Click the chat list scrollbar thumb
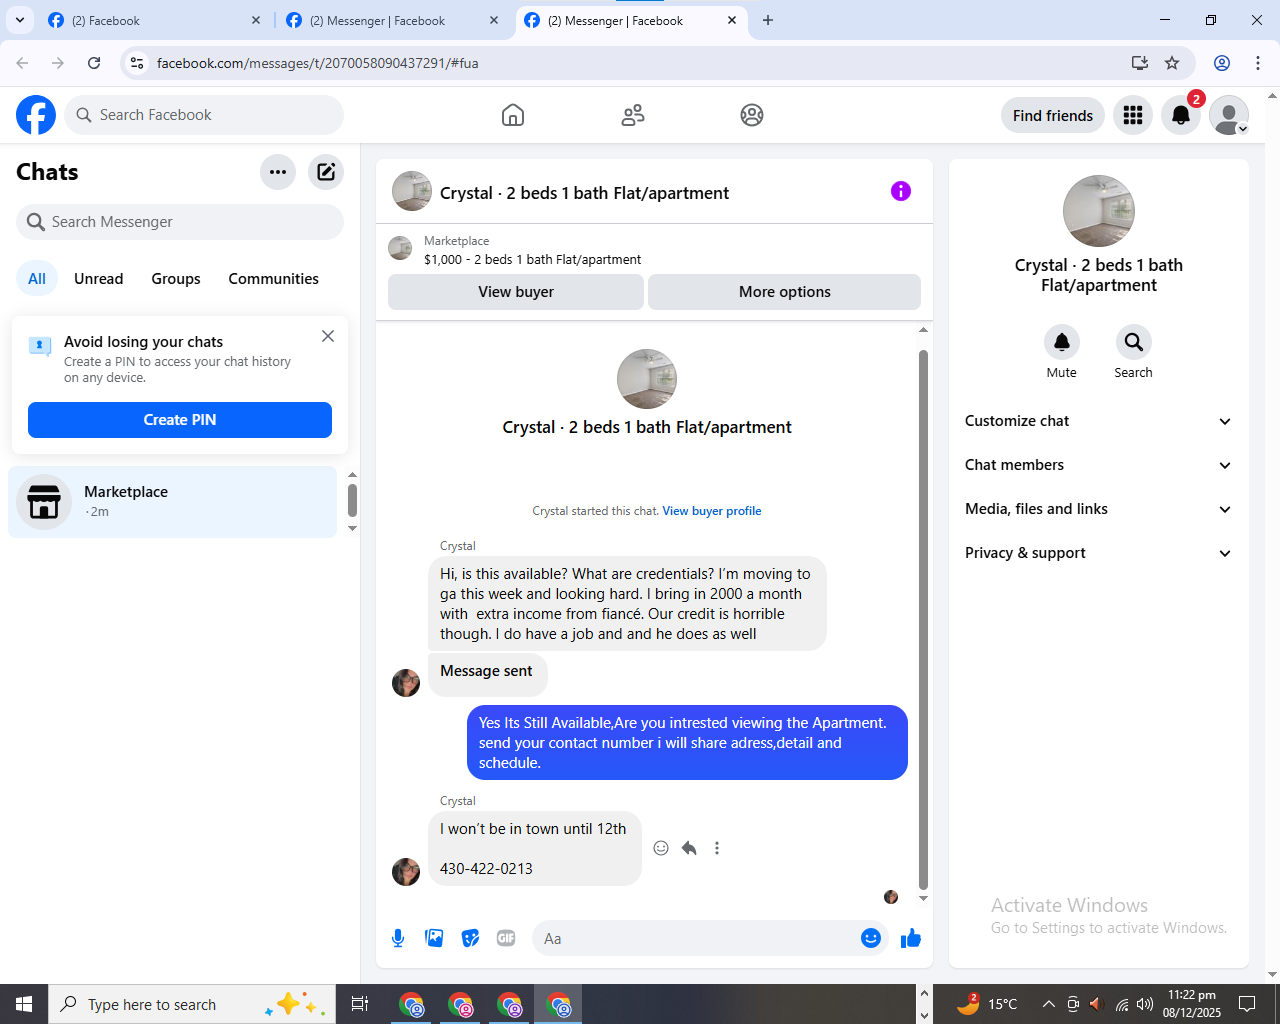The image size is (1280, 1024). coord(352,500)
